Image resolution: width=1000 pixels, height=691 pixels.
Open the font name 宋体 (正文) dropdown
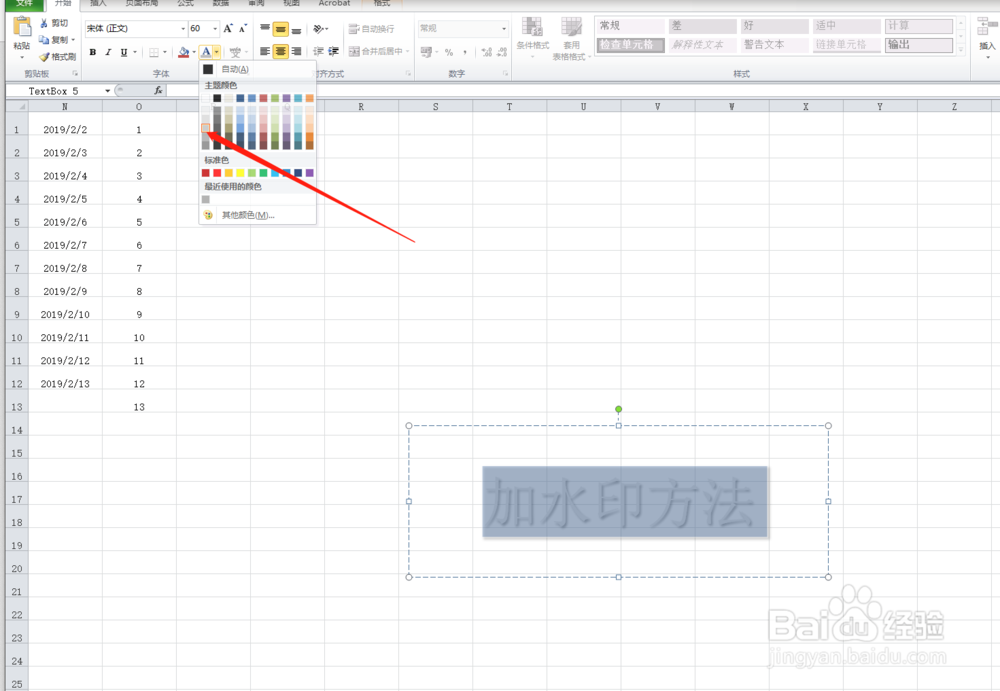point(183,29)
